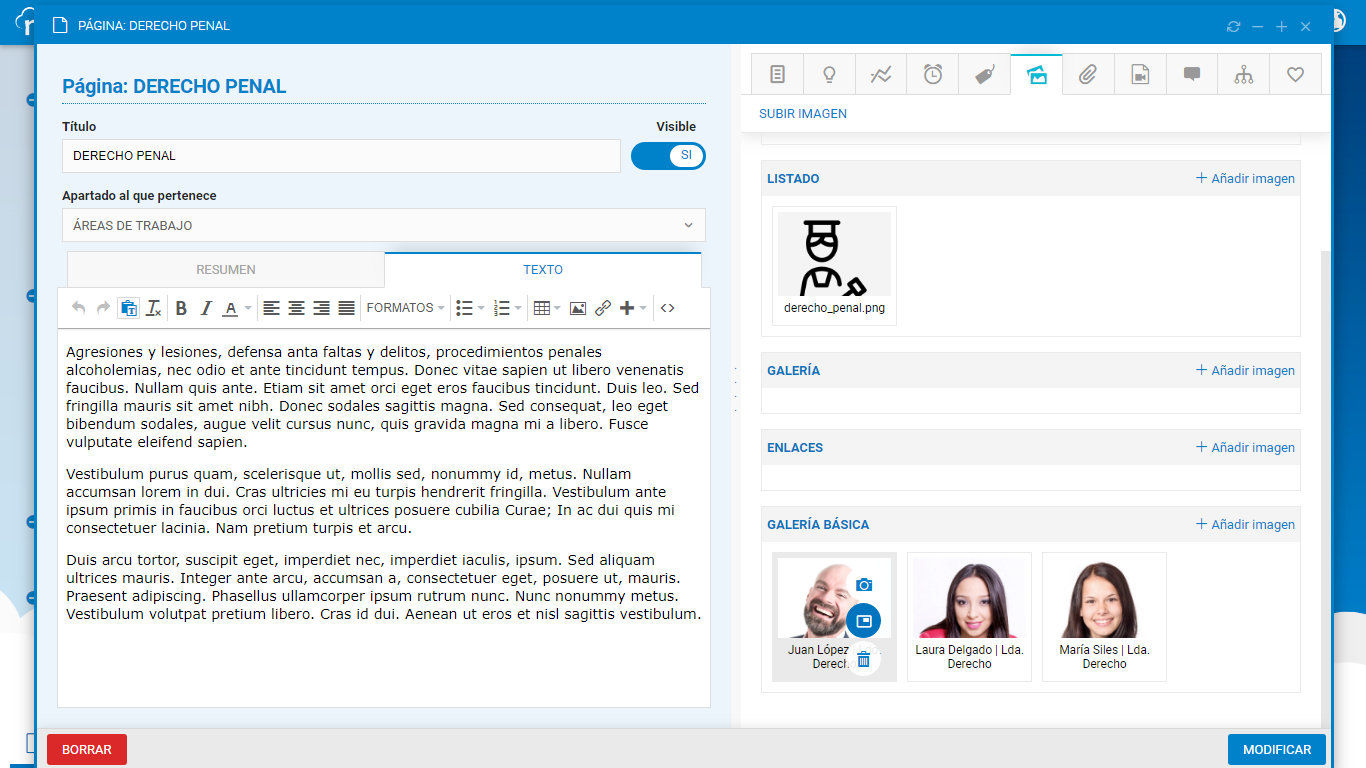Viewport: 1366px width, 768px height.
Task: Click the trash icon on Juan López photo
Action: [864, 659]
